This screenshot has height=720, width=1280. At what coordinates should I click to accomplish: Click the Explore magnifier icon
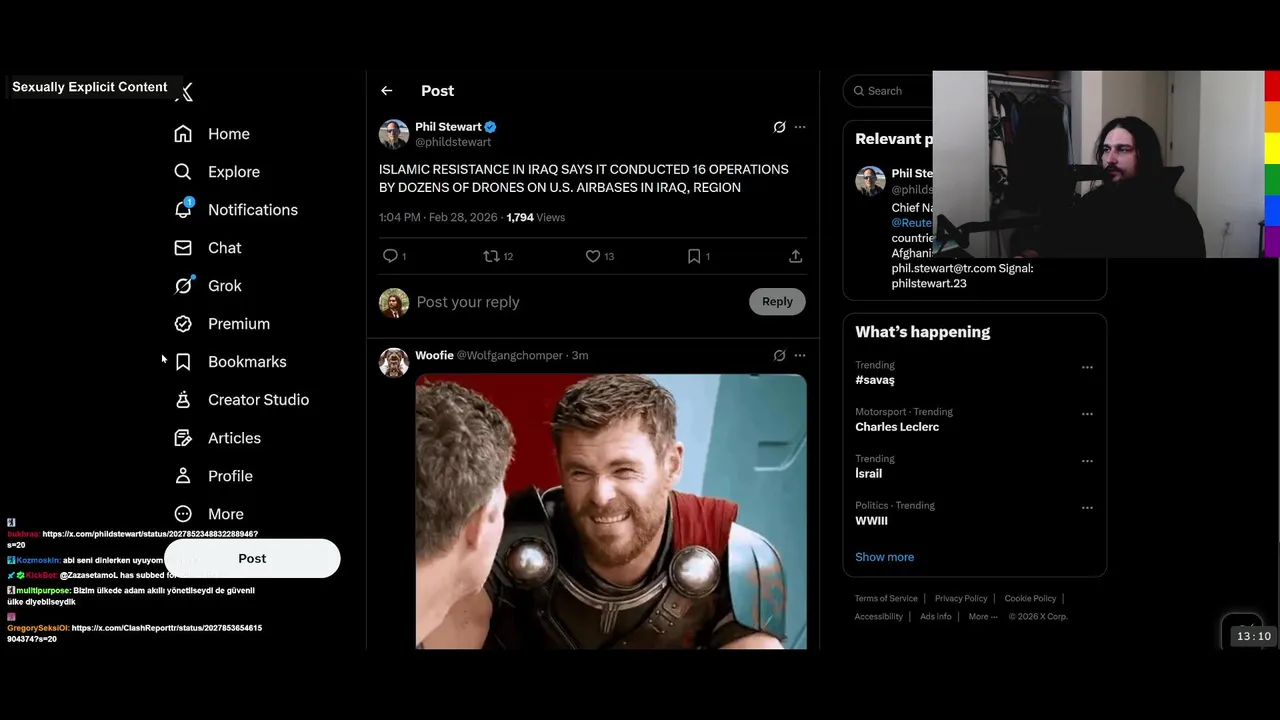pyautogui.click(x=183, y=172)
